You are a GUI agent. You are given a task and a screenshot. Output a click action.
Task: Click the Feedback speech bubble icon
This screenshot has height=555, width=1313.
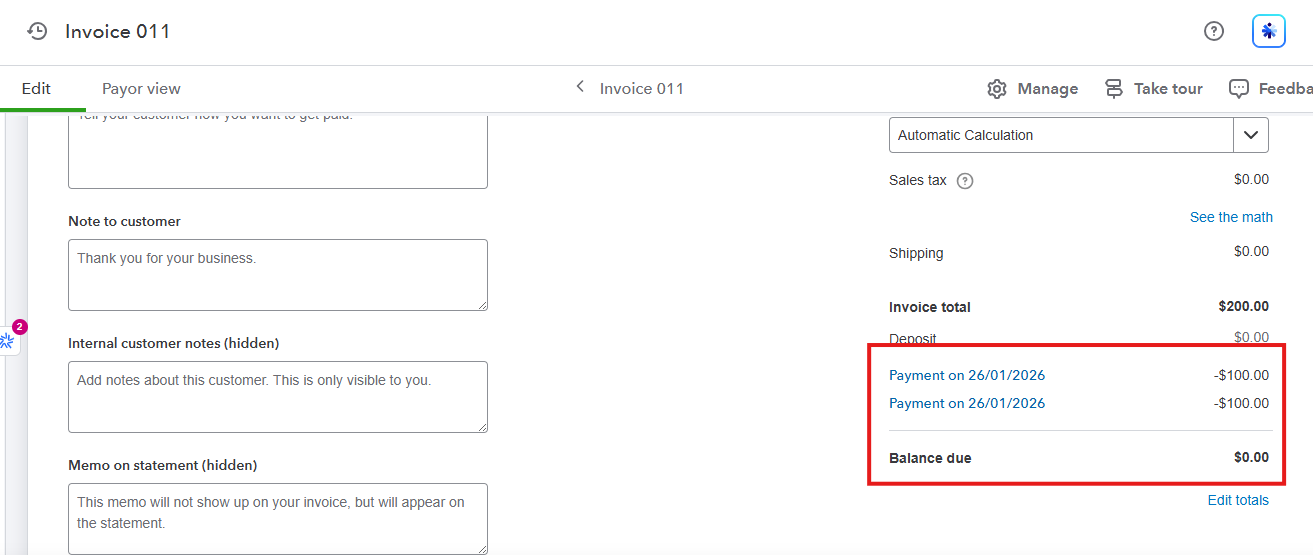1239,89
